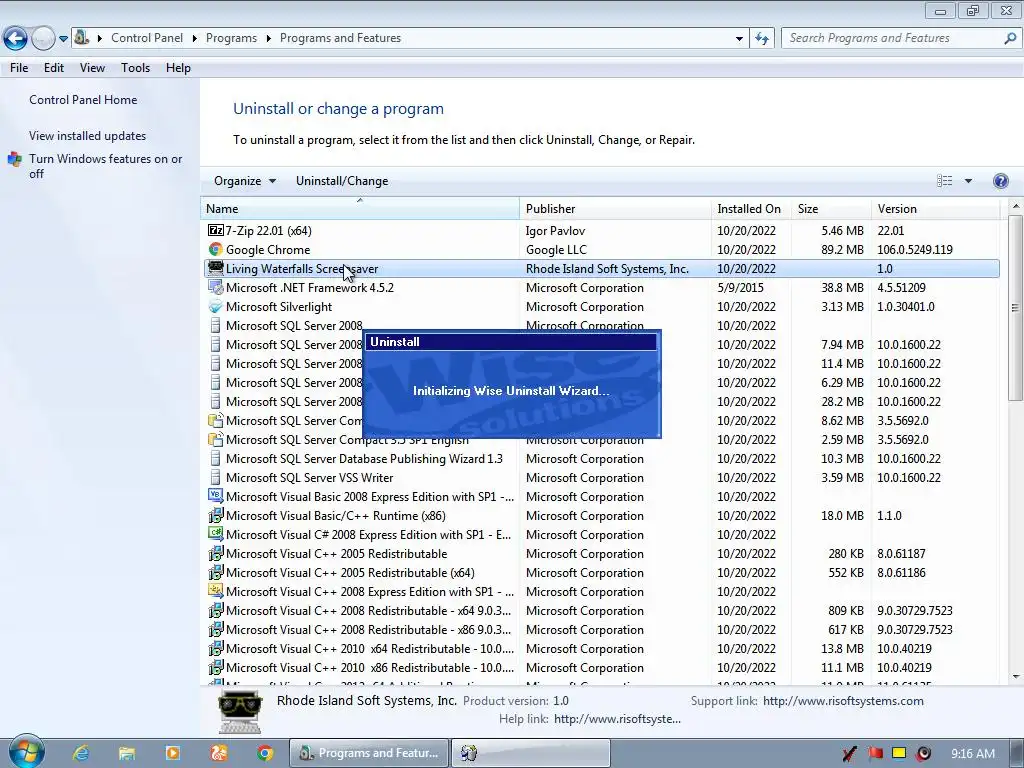Image resolution: width=1024 pixels, height=768 pixels.
Task: Click the change view icon in toolbar
Action: (944, 181)
